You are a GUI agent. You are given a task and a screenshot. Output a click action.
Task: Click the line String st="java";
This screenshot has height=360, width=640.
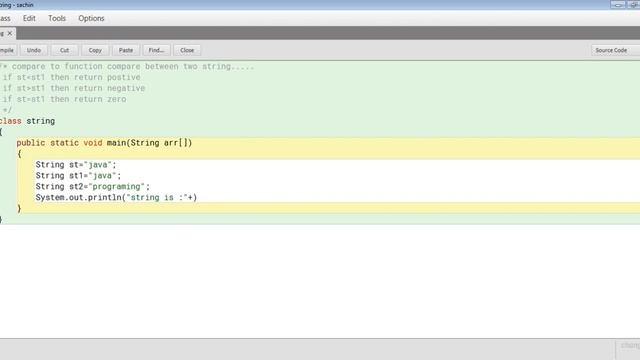pyautogui.click(x=76, y=165)
